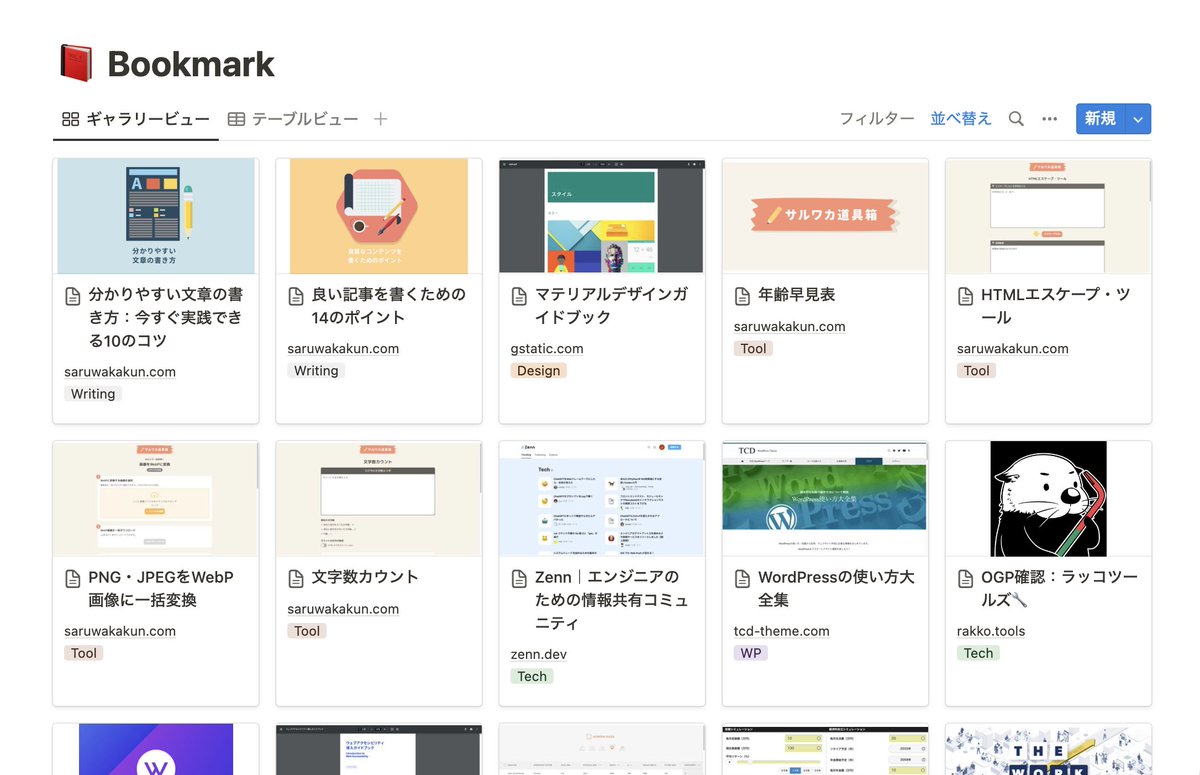Open the Material Design guidebook cover thumbnail
This screenshot has height=775, width=1200.
tap(602, 216)
